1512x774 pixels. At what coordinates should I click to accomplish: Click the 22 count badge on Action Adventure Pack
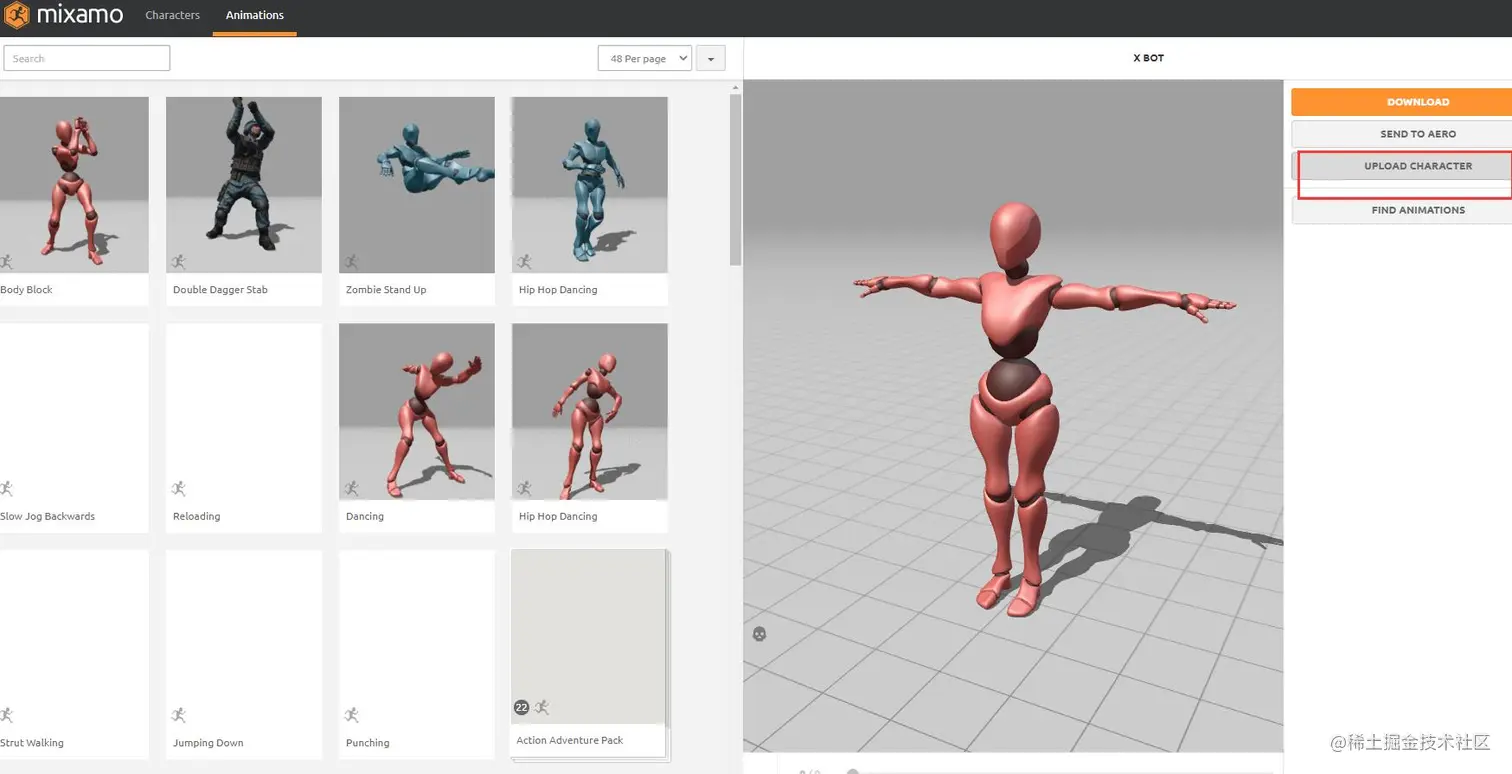[x=521, y=707]
